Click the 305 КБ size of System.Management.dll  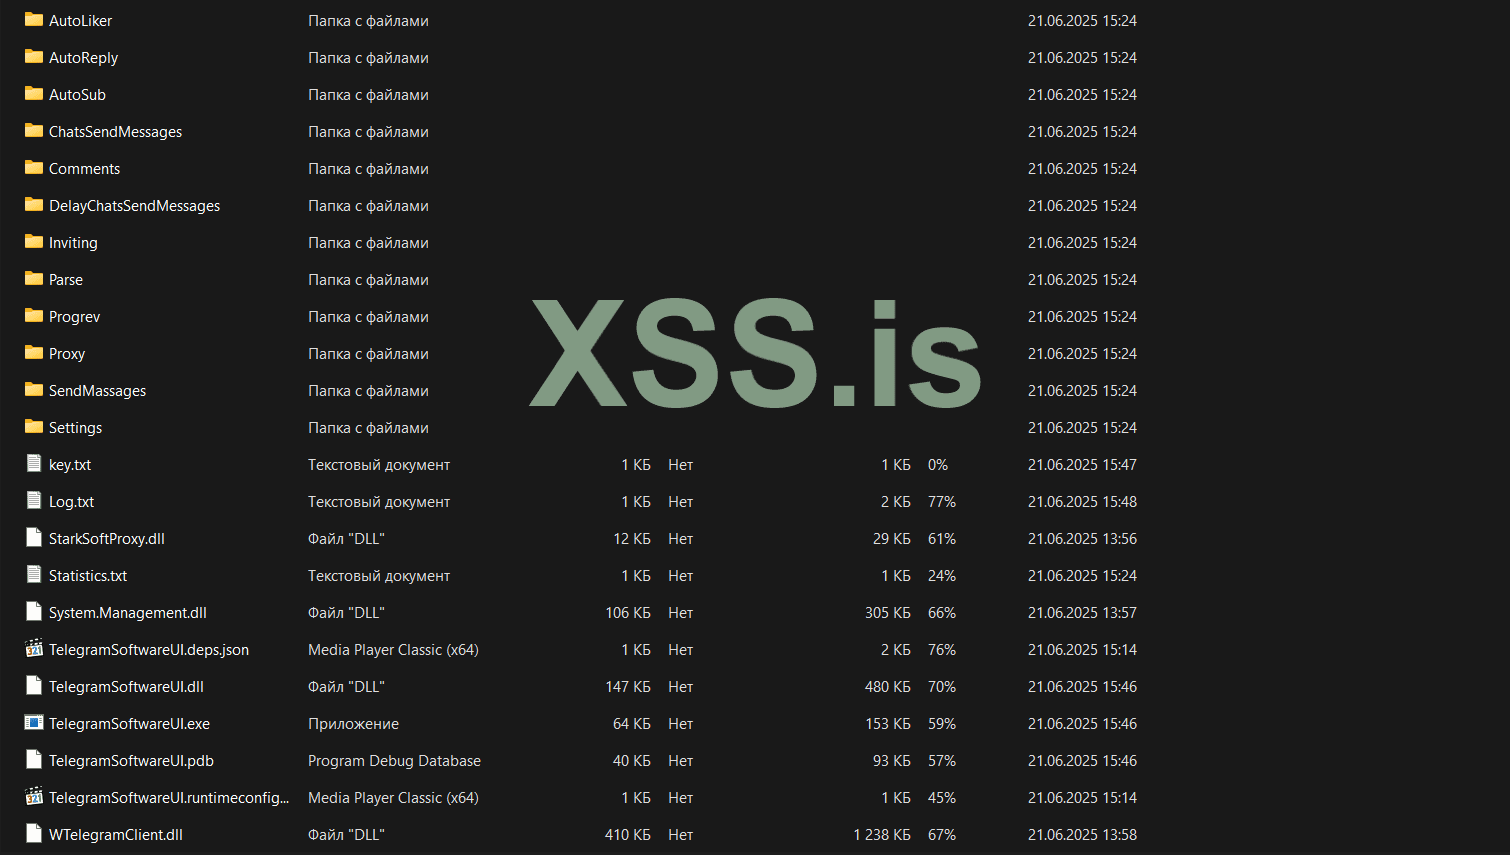click(888, 613)
